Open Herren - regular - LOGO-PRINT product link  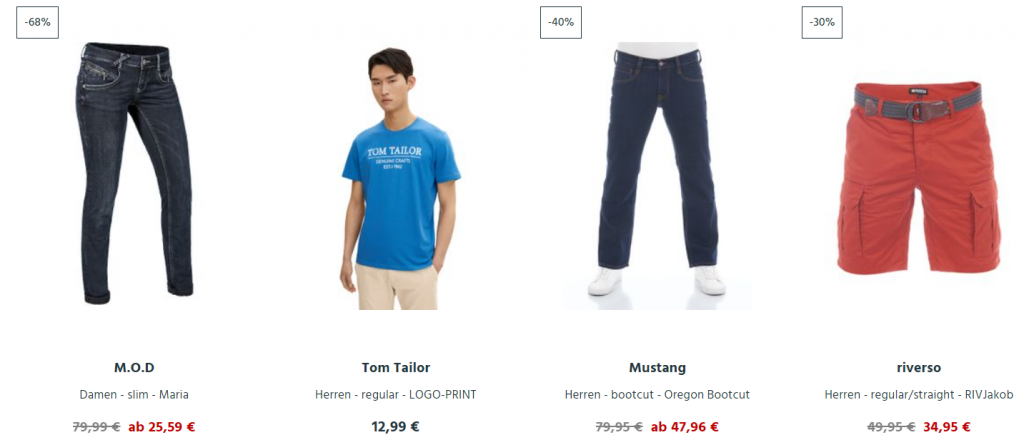point(396,395)
